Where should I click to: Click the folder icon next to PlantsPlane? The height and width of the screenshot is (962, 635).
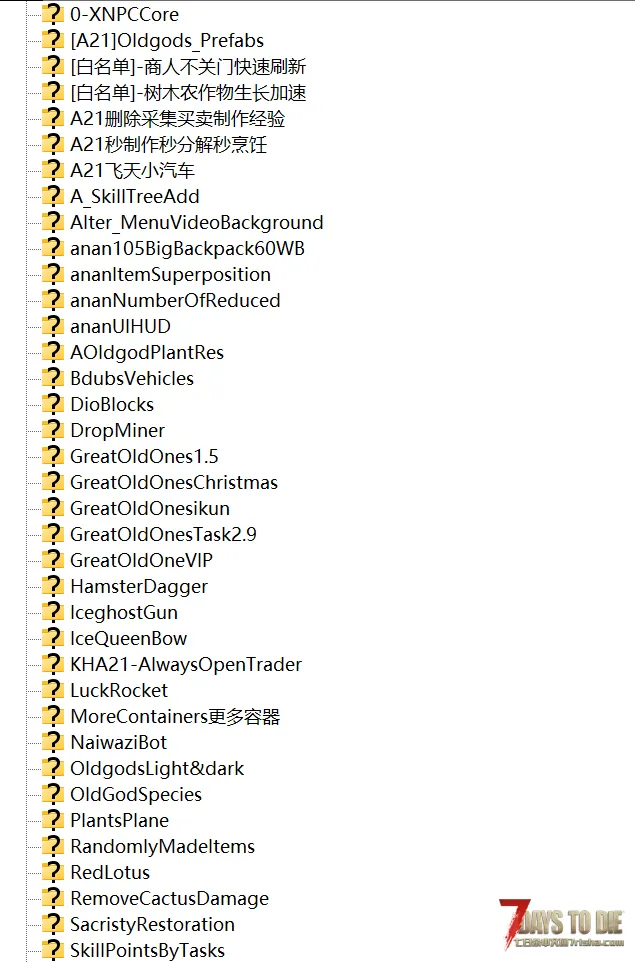click(53, 820)
